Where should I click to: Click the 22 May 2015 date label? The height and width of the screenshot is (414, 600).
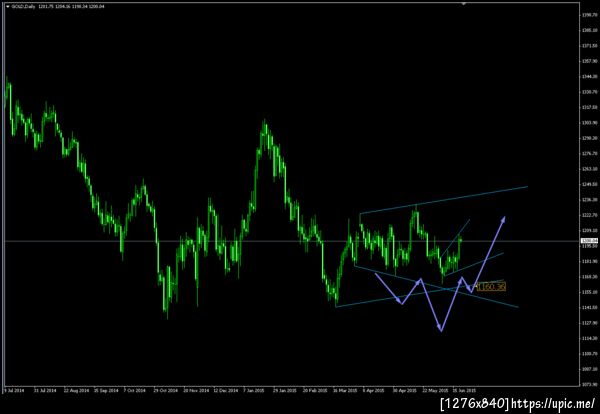435,391
